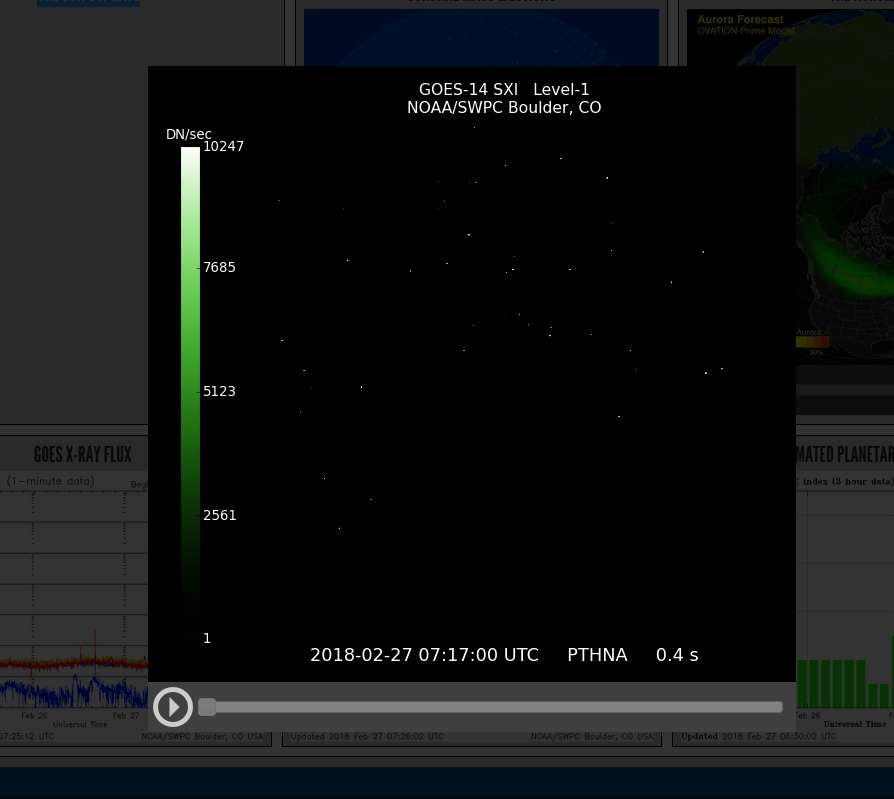
Task: Click 'Updated 2018 Feb 27 07:26:02 UTC' text
Action: [367, 736]
